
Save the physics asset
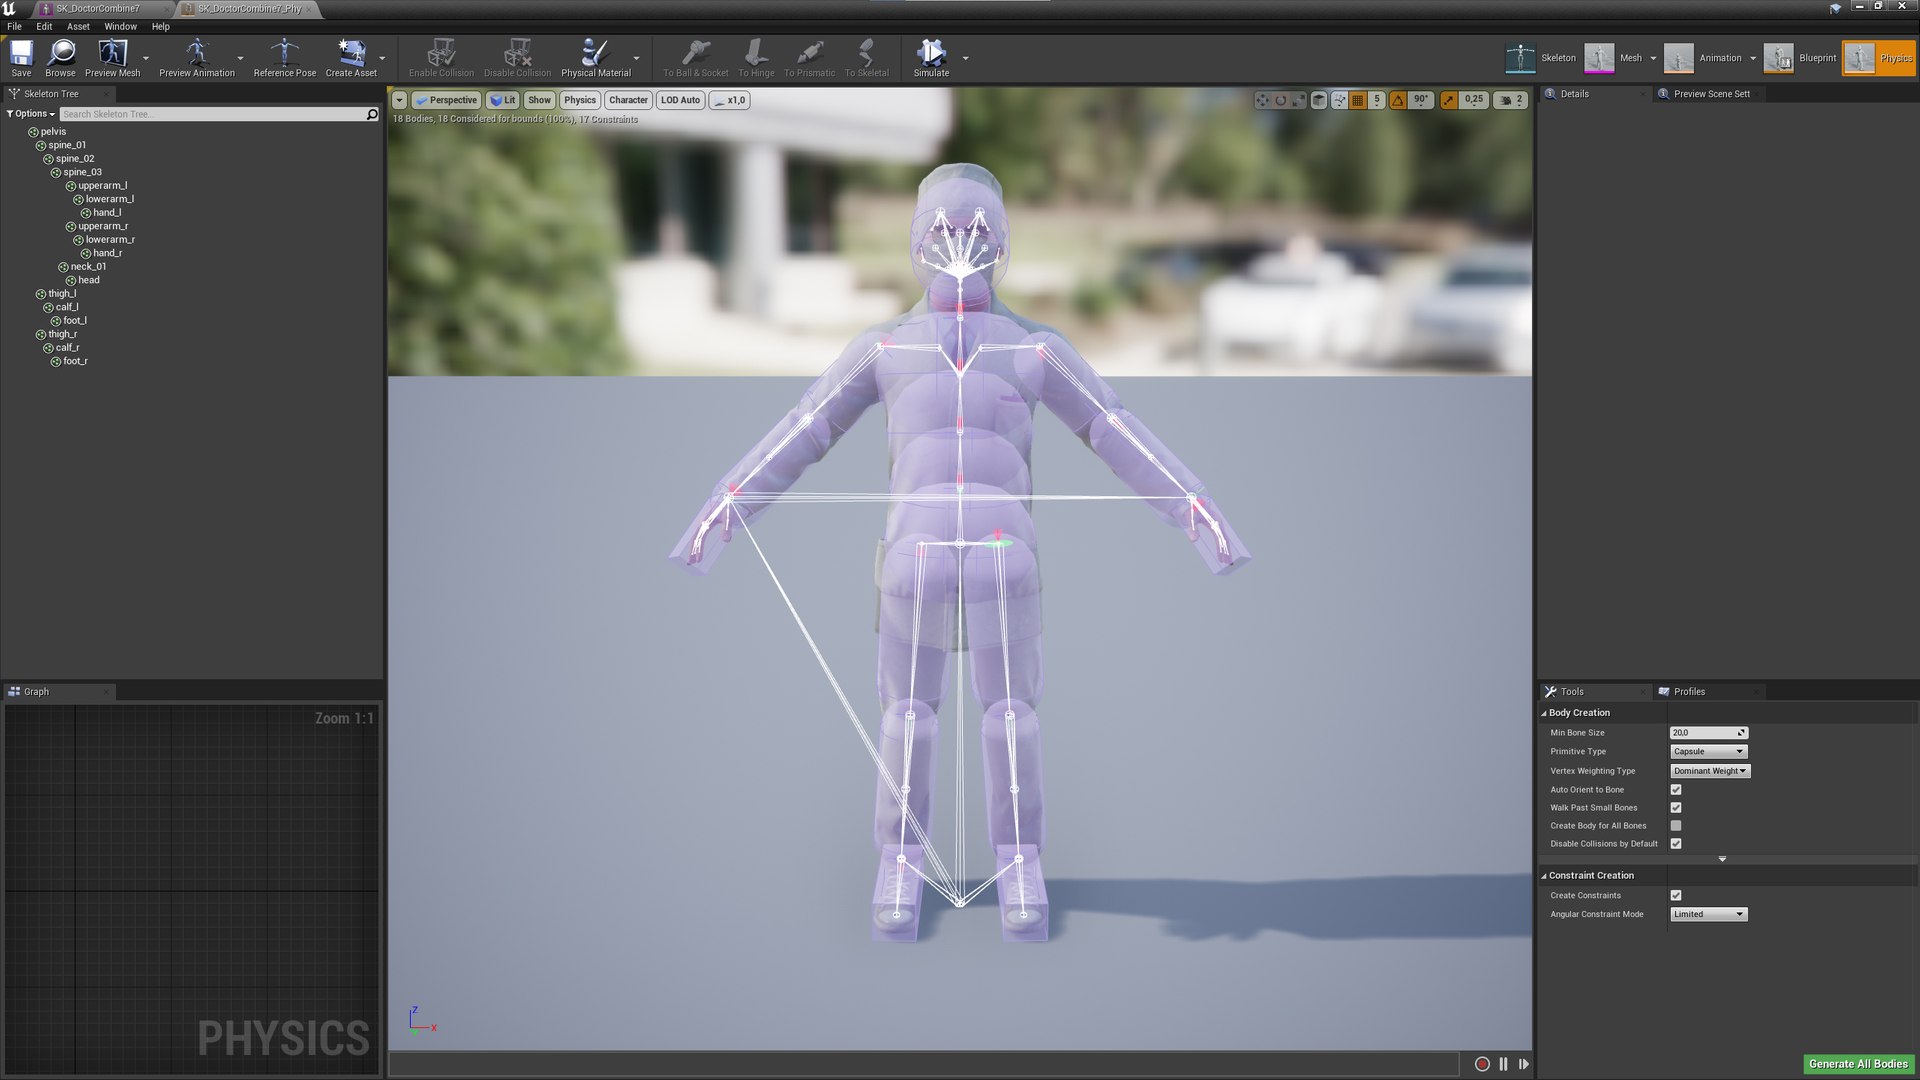coord(21,58)
